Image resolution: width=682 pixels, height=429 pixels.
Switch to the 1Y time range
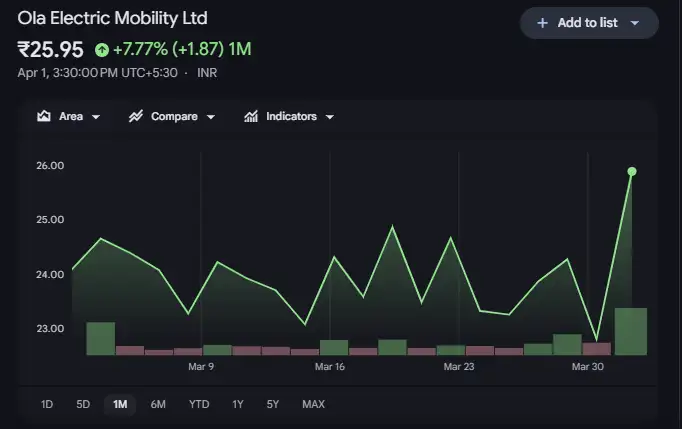[237, 404]
